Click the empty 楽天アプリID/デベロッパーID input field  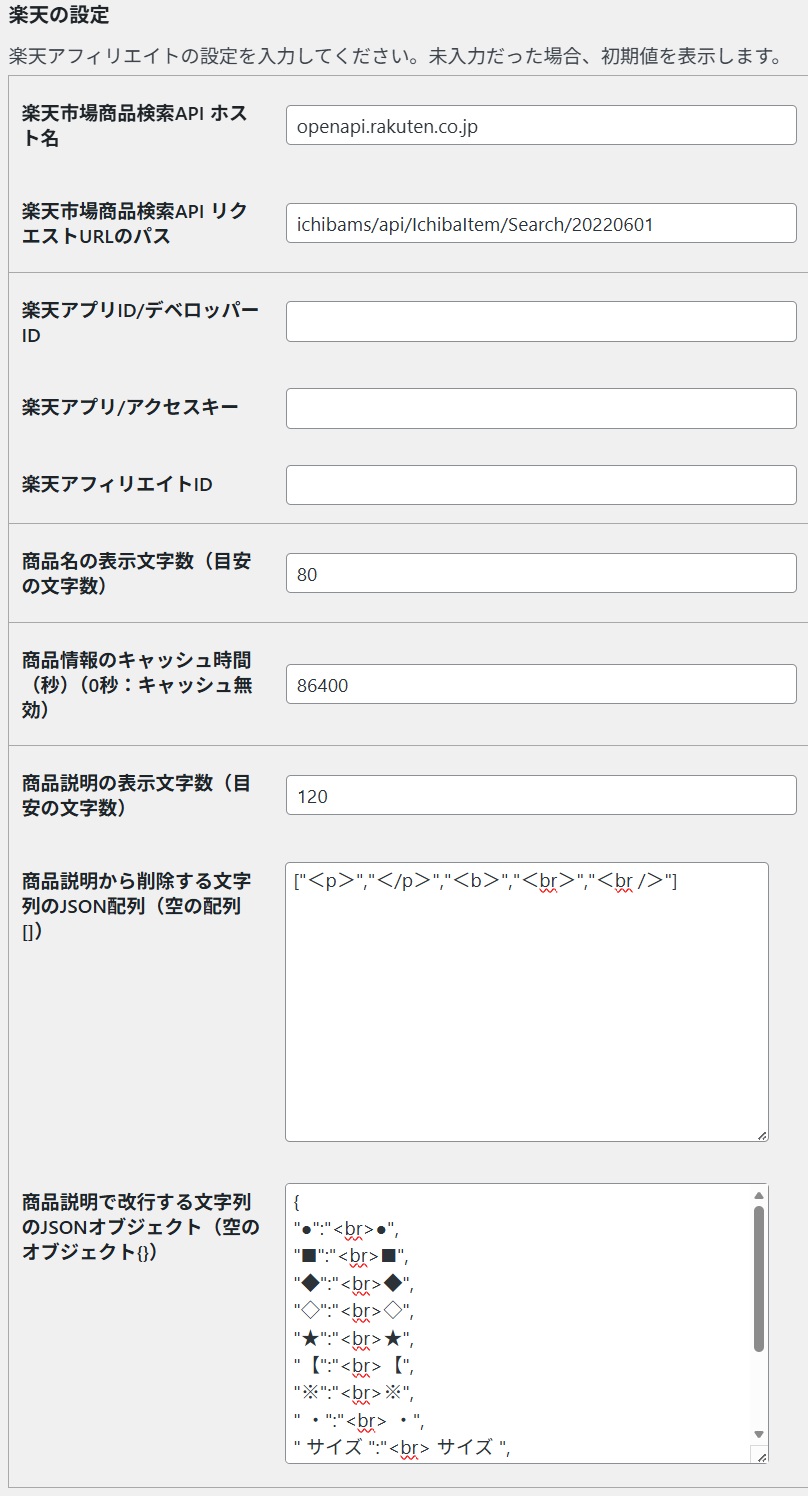point(540,320)
